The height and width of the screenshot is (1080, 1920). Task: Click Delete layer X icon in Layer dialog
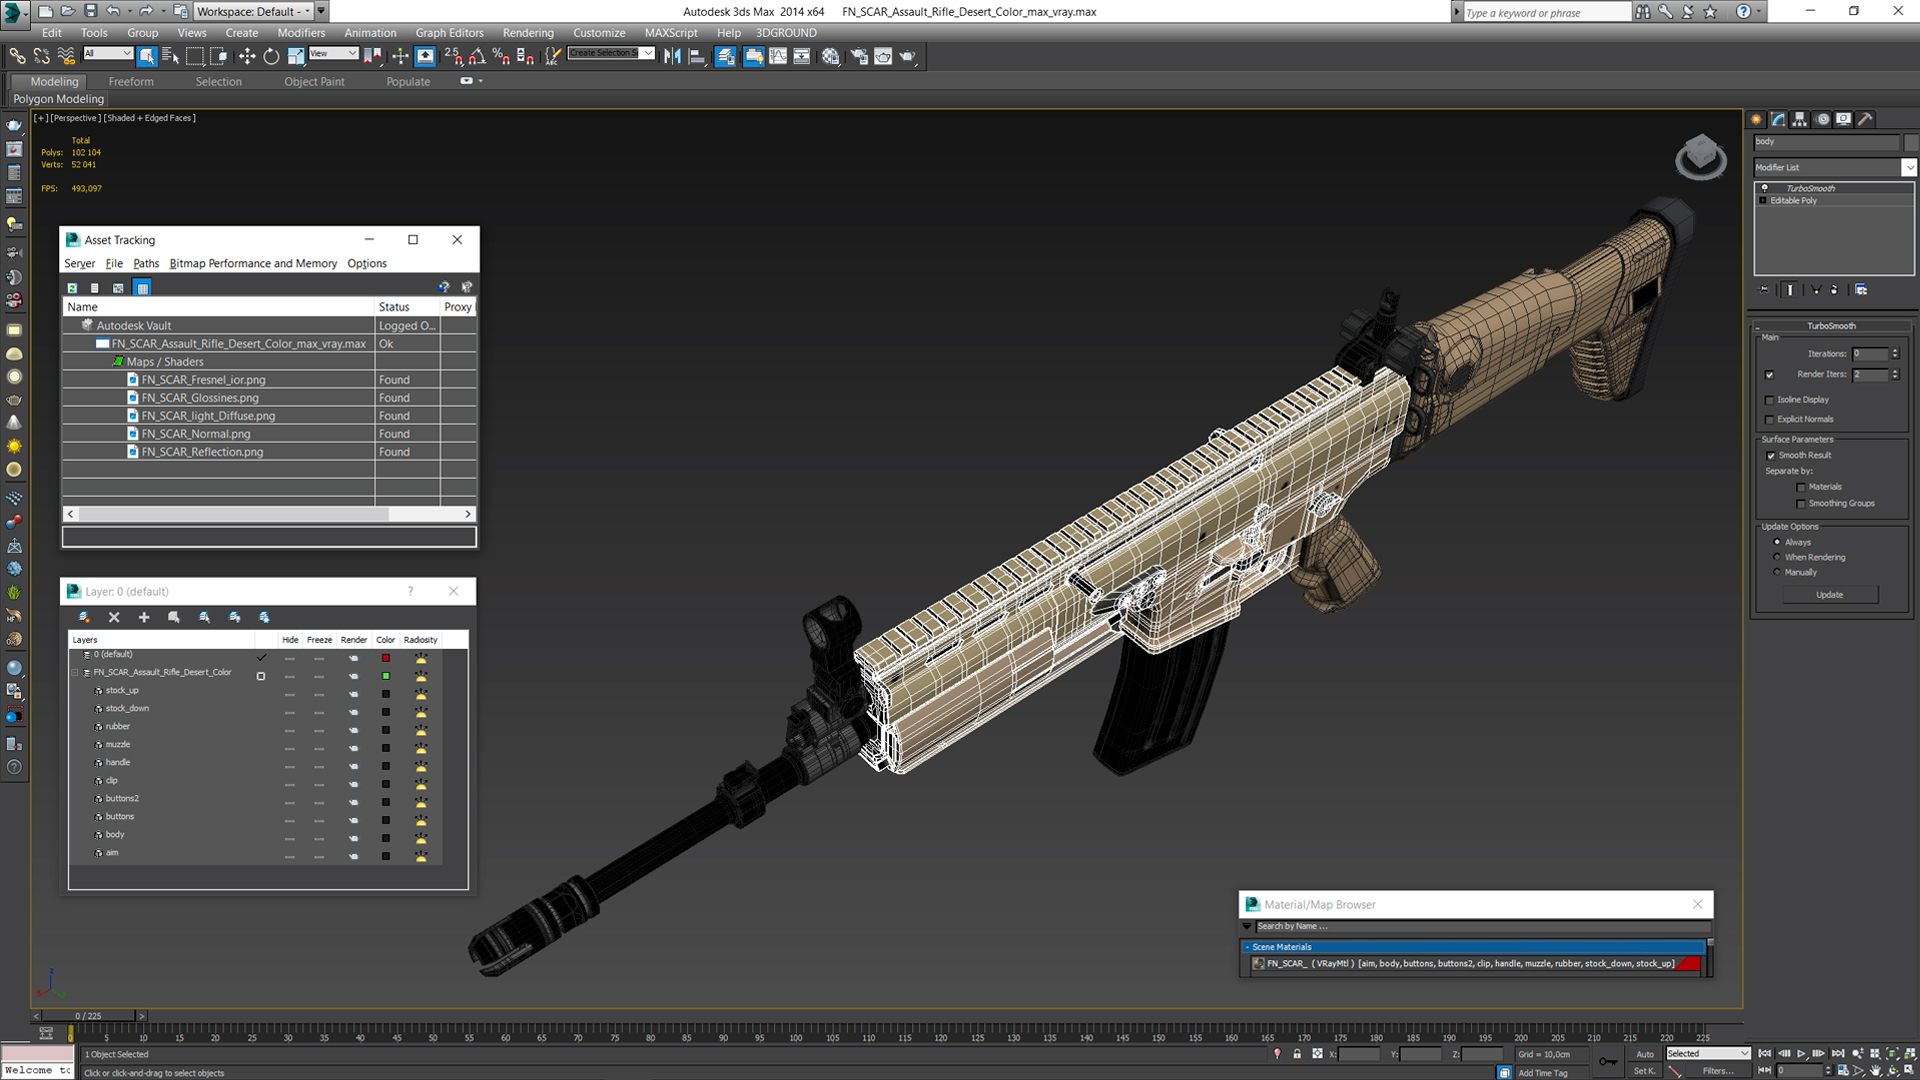point(114,617)
